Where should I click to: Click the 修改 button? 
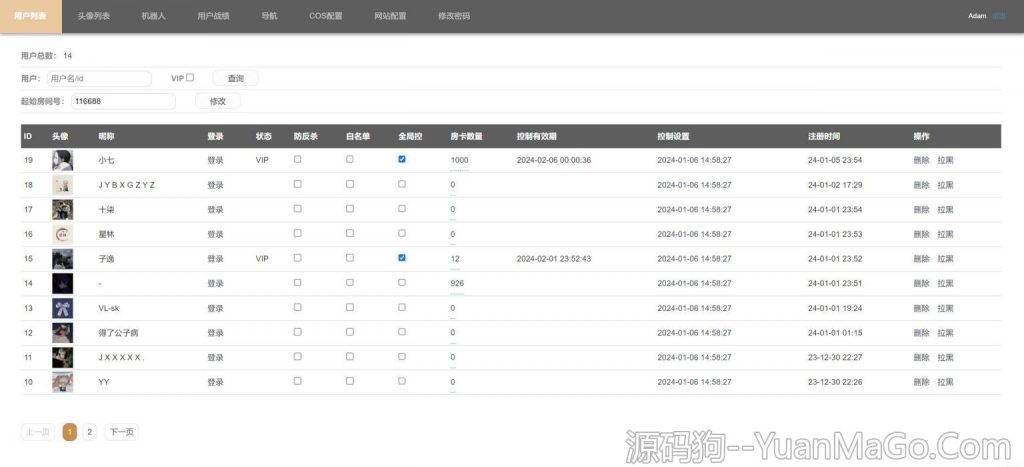point(217,101)
